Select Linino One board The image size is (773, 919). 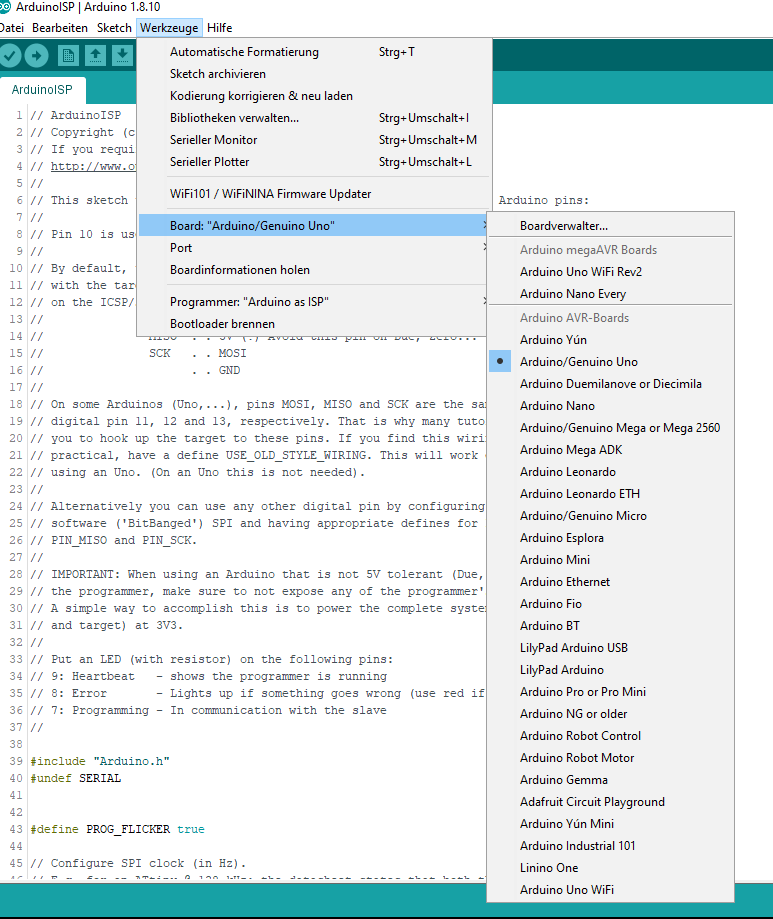pyautogui.click(x=611, y=867)
